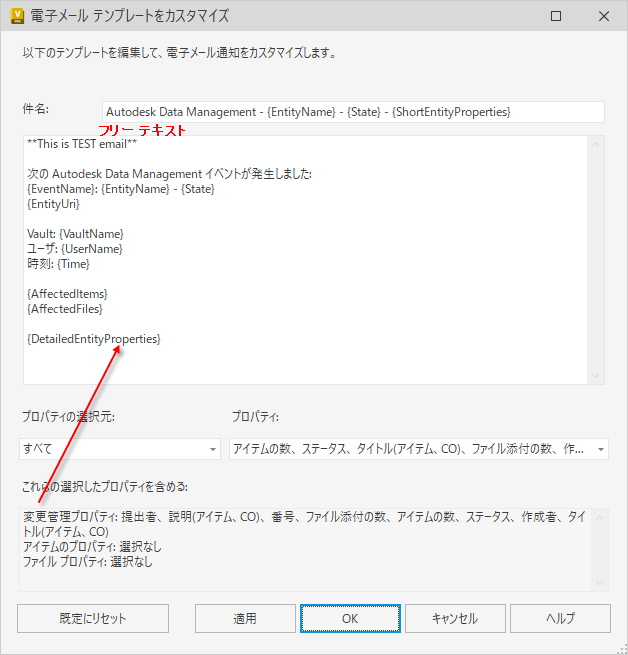Open help with the ヘルプ button

(x=560, y=618)
